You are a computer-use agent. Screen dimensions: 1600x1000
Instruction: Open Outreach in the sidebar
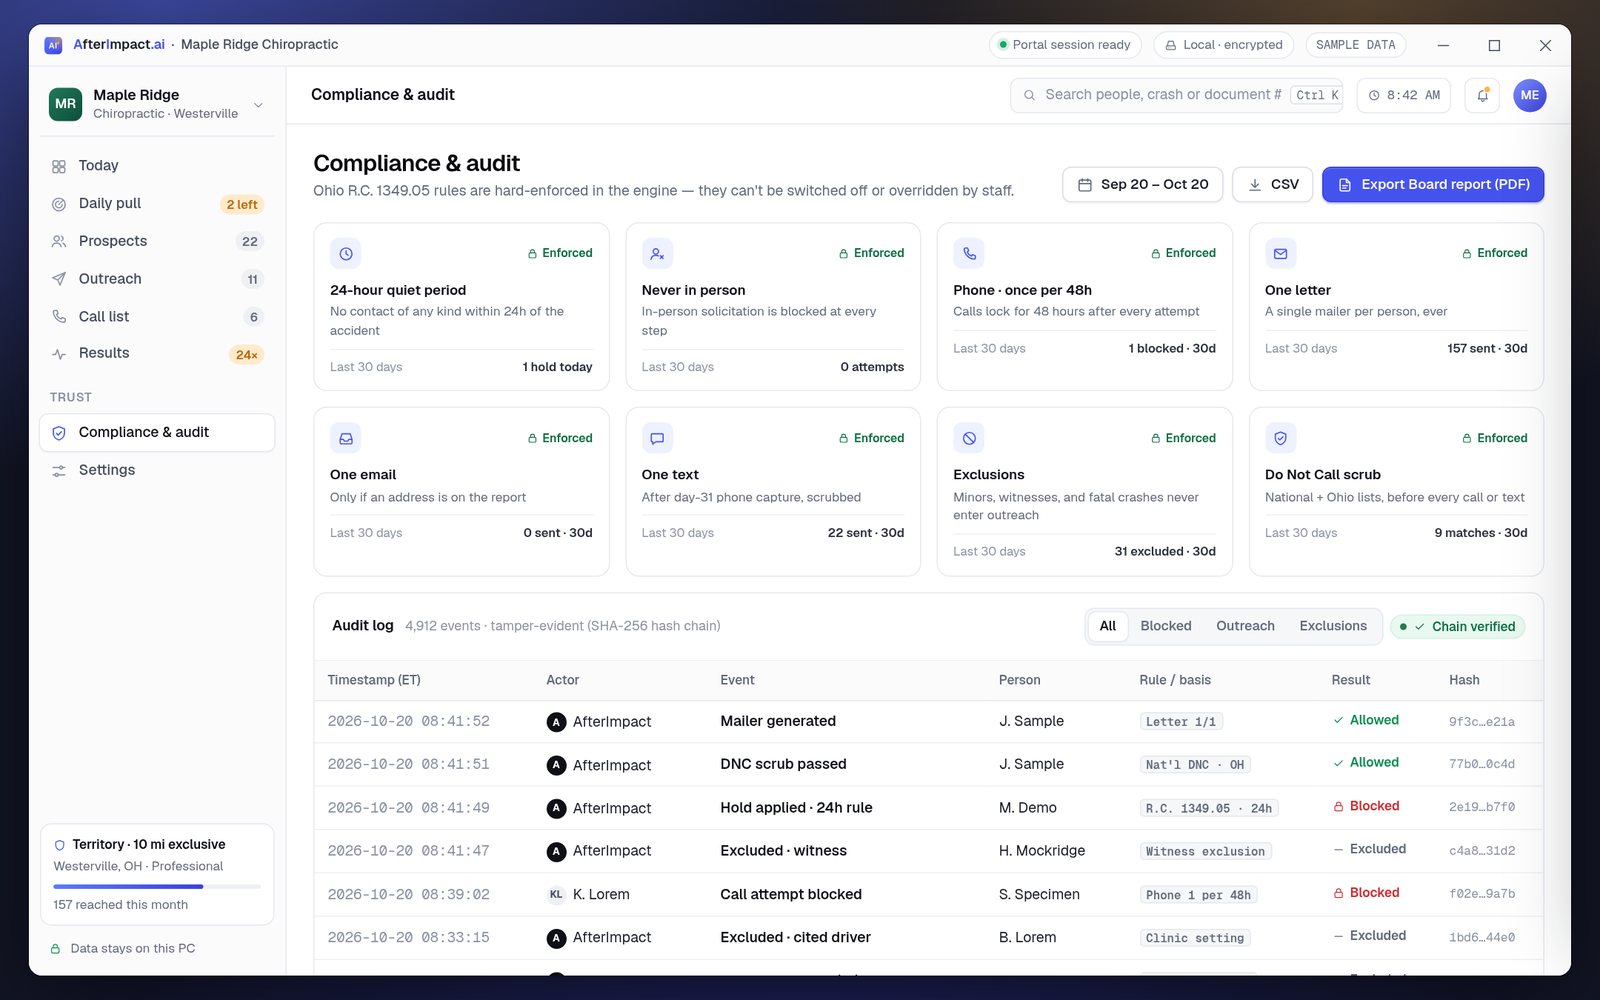(x=157, y=279)
